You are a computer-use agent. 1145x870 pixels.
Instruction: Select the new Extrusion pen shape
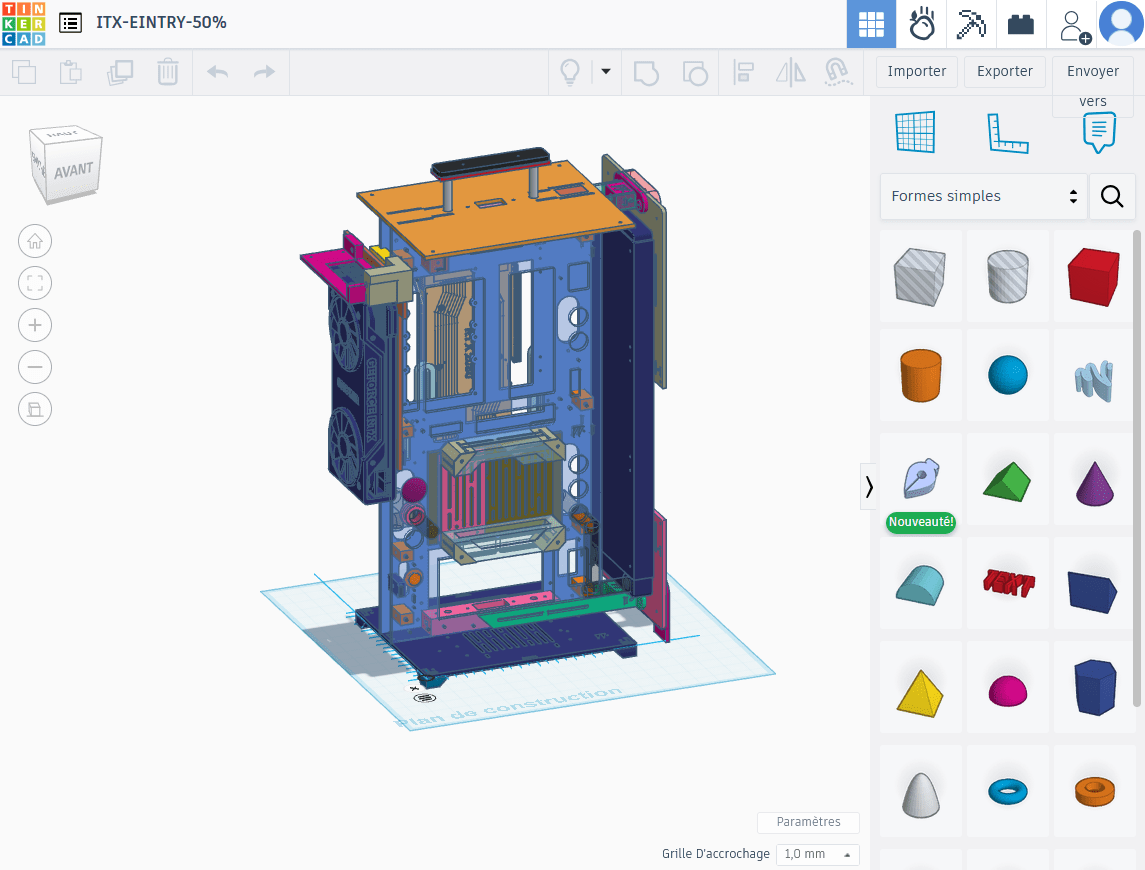coord(920,479)
